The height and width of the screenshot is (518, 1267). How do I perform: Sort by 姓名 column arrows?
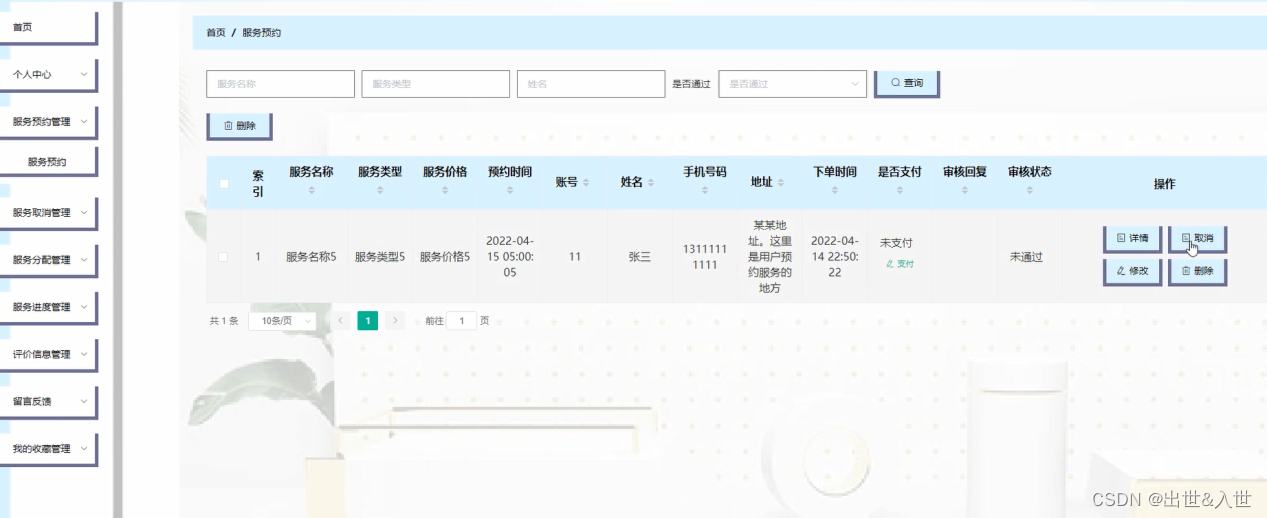pos(651,183)
